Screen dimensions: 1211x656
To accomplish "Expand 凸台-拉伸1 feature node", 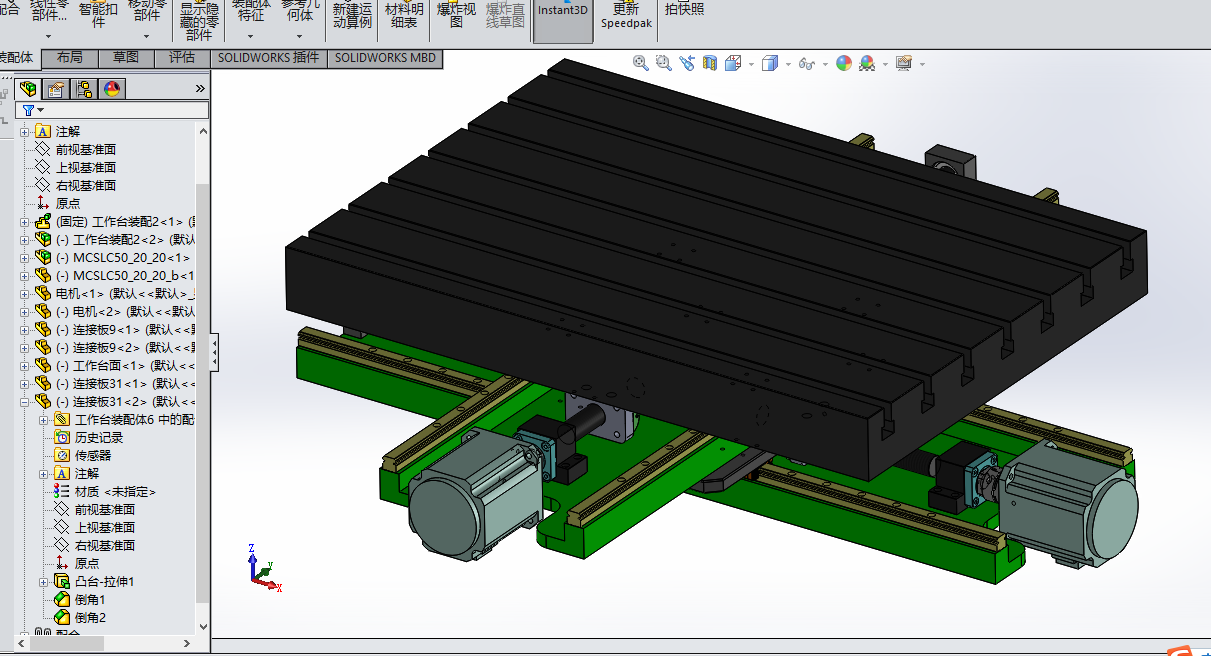I will click(43, 581).
